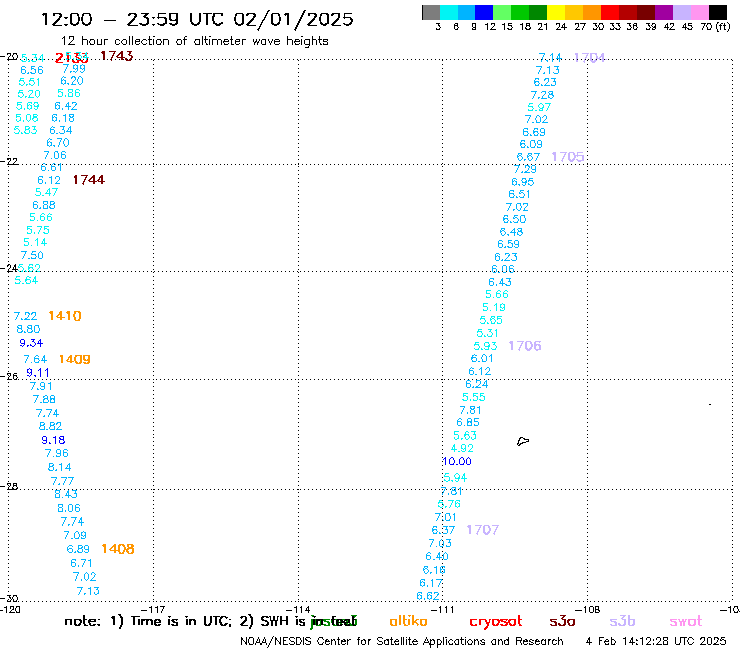Select the '8.43' wave height value
The image size is (740, 650).
[66, 494]
